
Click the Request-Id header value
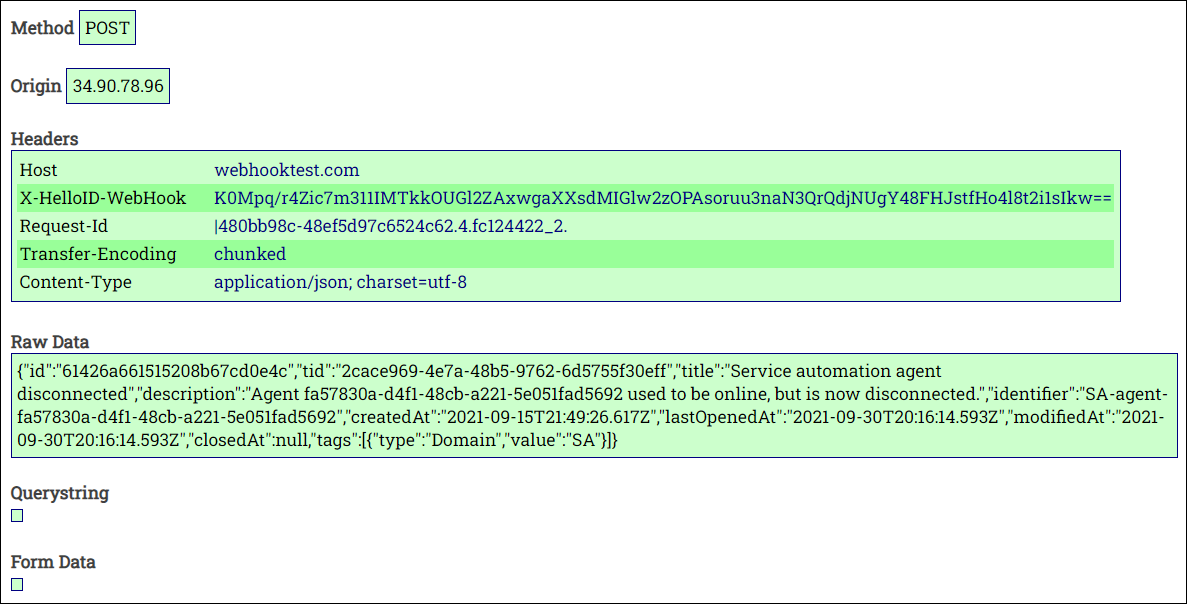[391, 226]
